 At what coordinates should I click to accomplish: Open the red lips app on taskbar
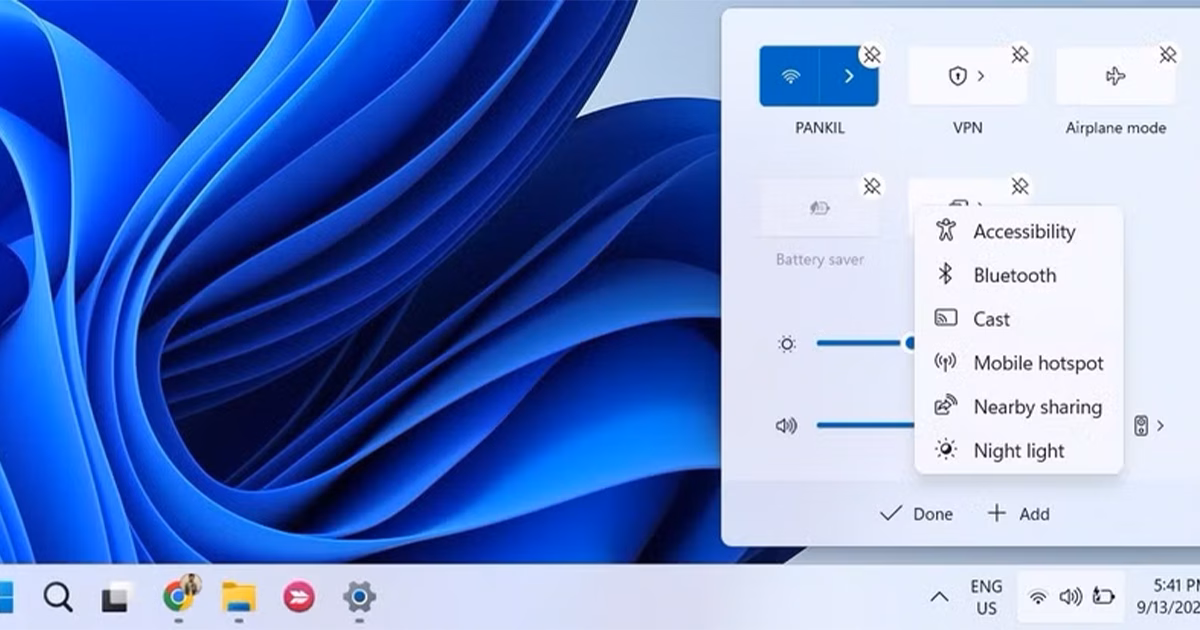pos(298,598)
